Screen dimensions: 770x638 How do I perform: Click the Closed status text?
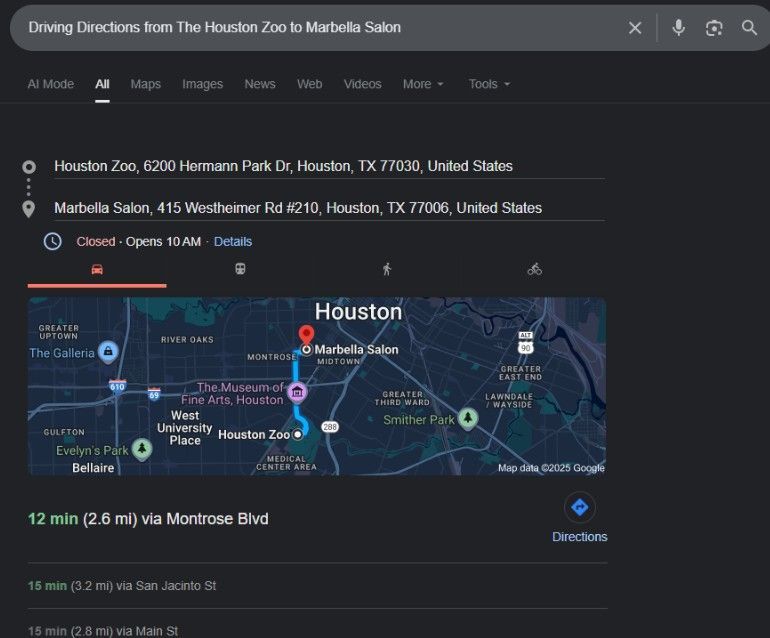point(96,242)
